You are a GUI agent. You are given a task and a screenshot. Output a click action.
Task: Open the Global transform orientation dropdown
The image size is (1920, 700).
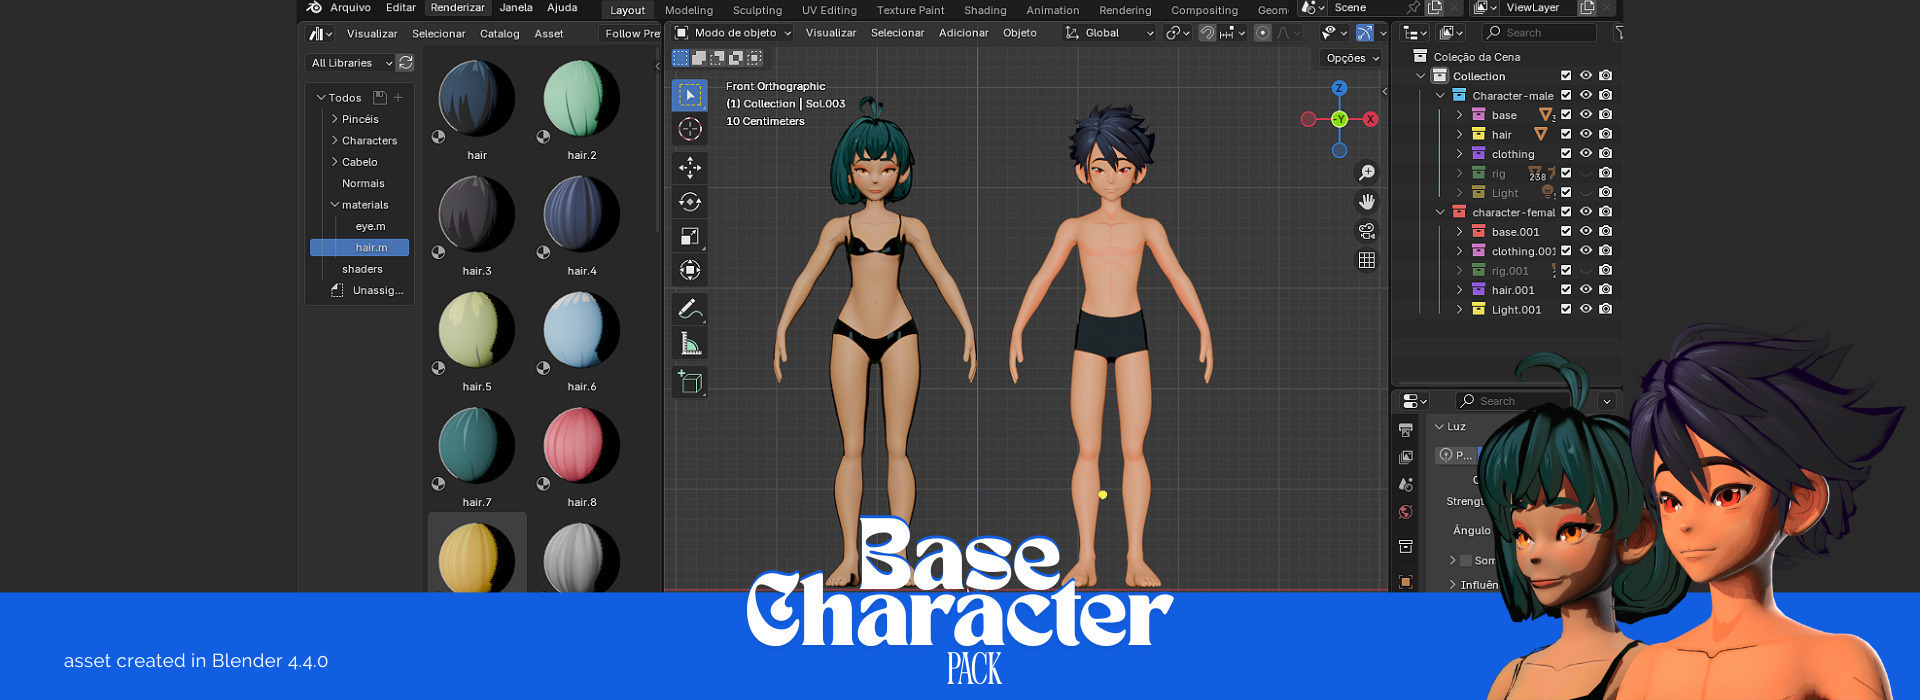(x=1110, y=33)
